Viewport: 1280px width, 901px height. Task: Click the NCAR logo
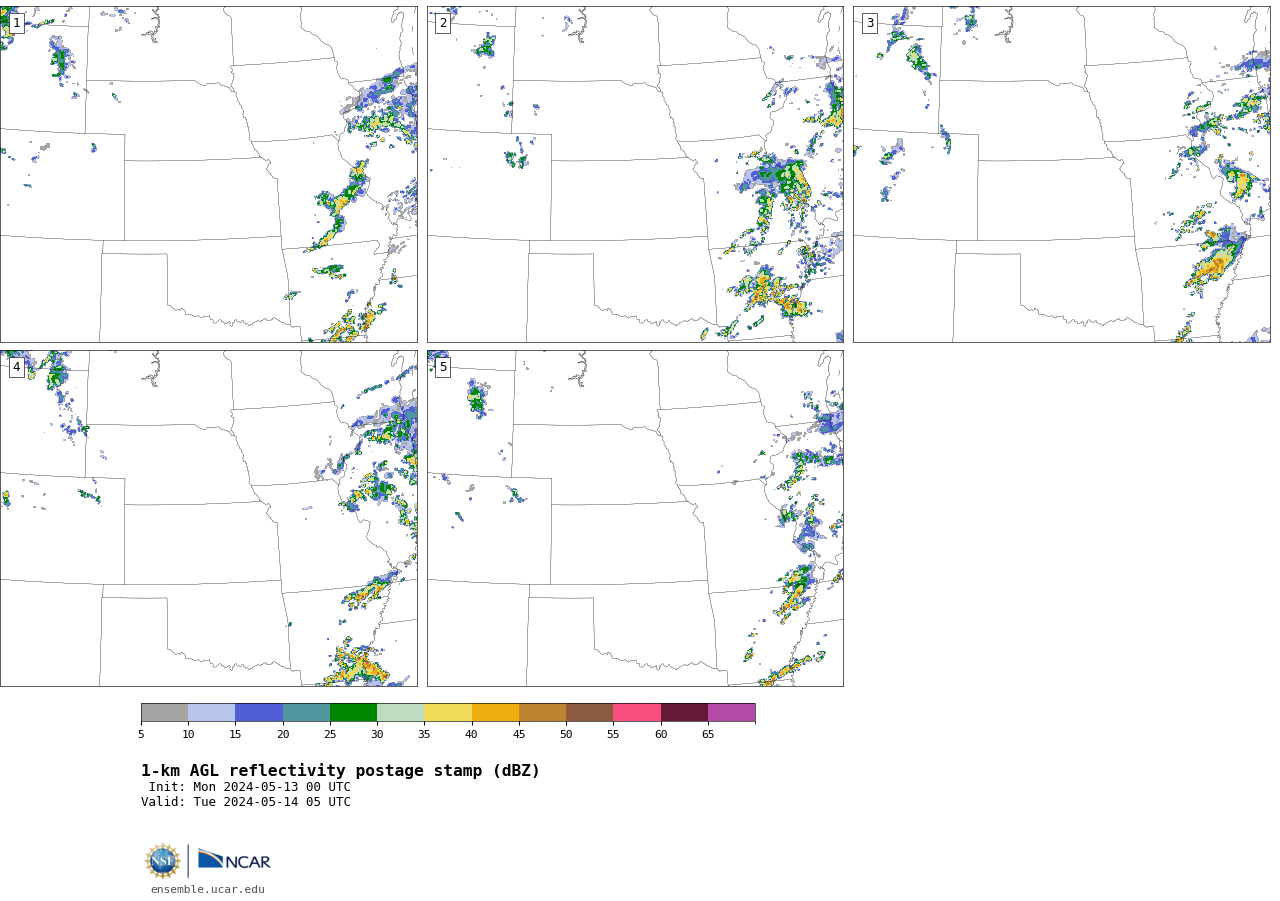pyautogui.click(x=234, y=860)
